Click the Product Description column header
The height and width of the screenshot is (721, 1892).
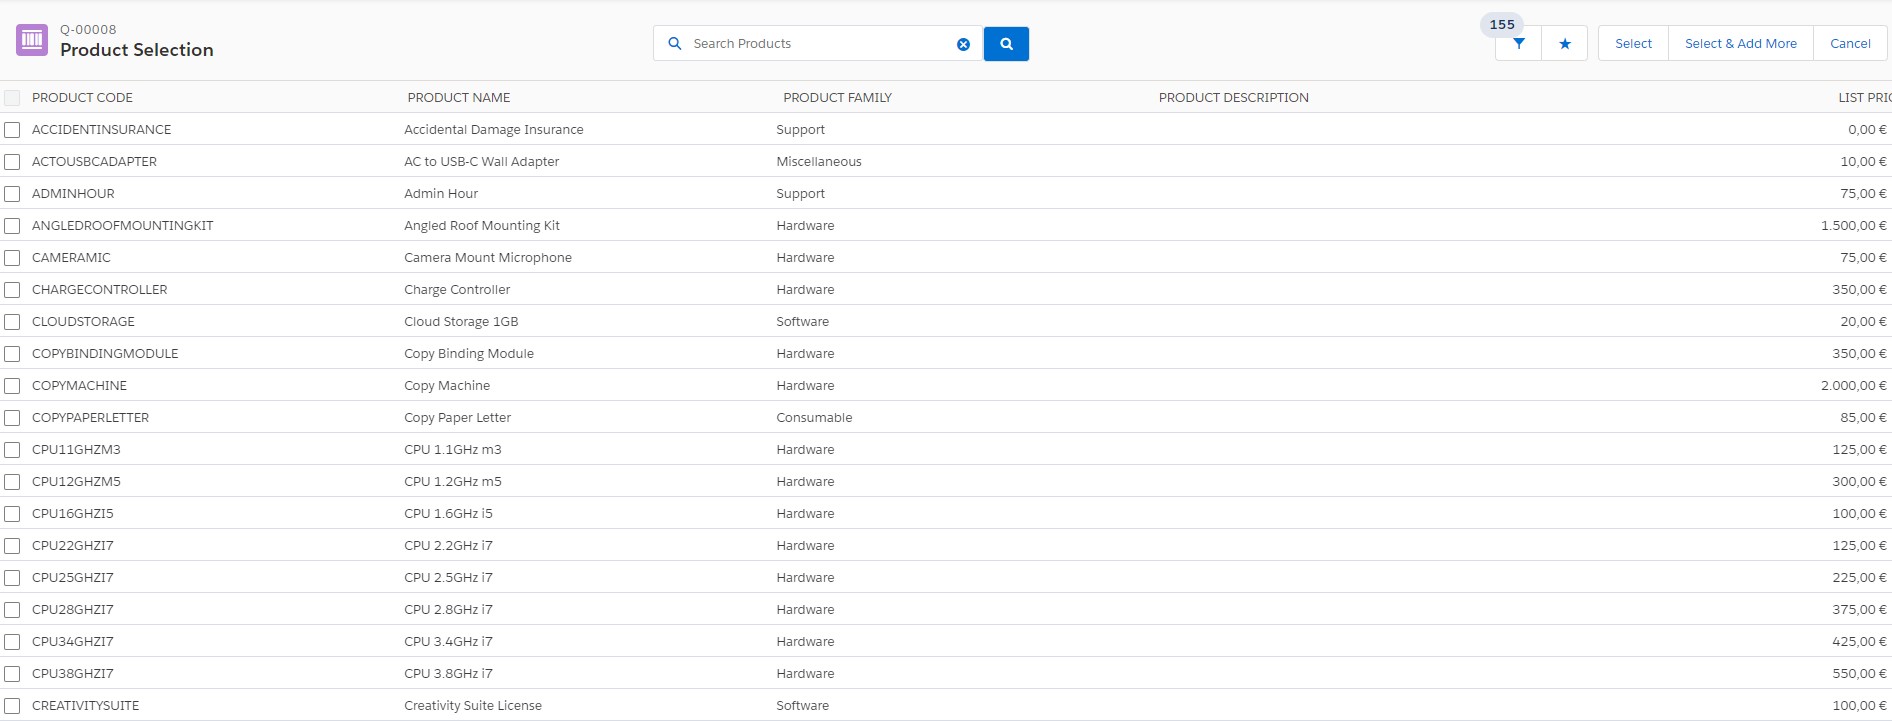coord(1233,98)
